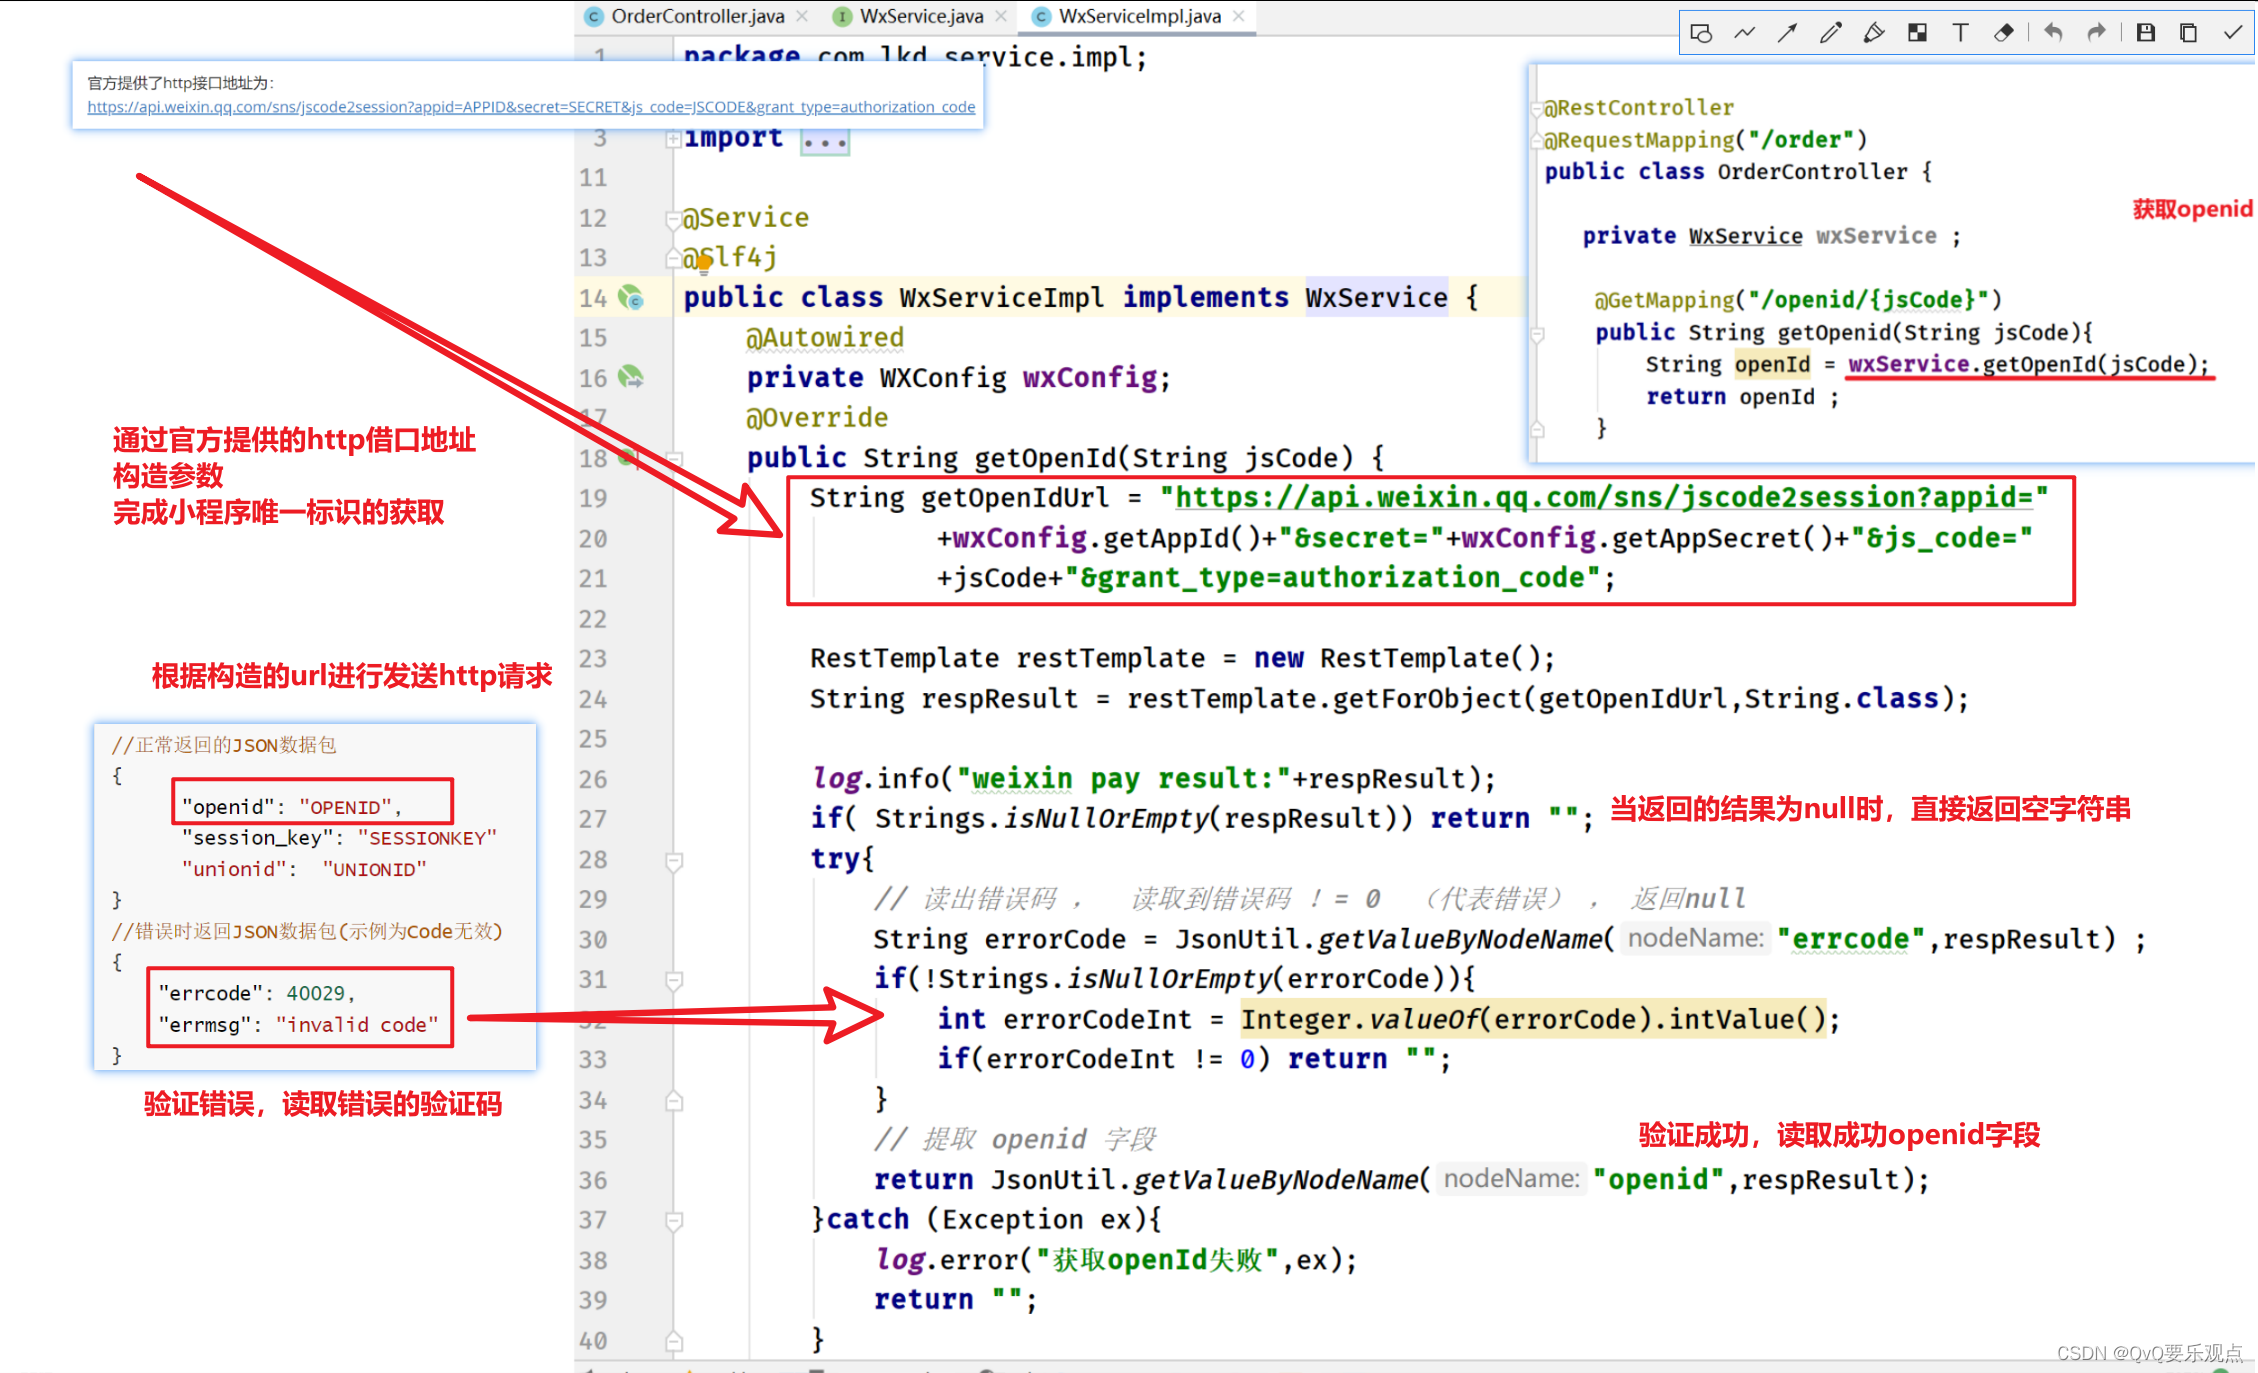Click the @RestController annotation
The height and width of the screenshot is (1373, 2258).
point(1639,108)
